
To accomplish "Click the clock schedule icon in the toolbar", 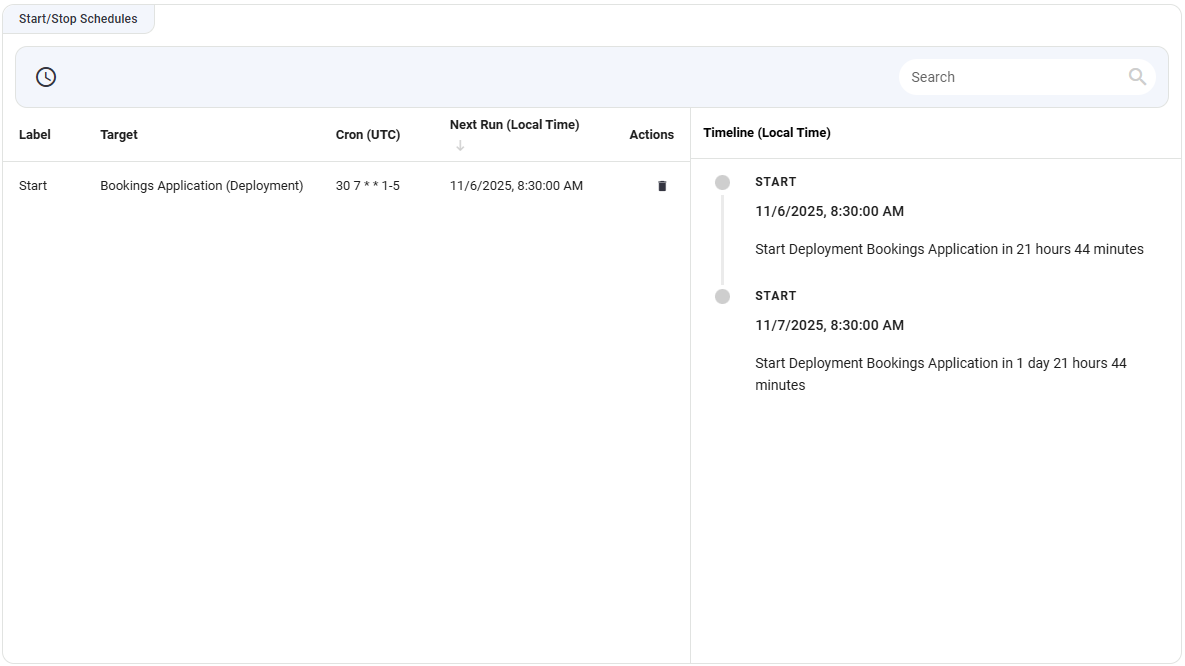I will click(x=46, y=77).
